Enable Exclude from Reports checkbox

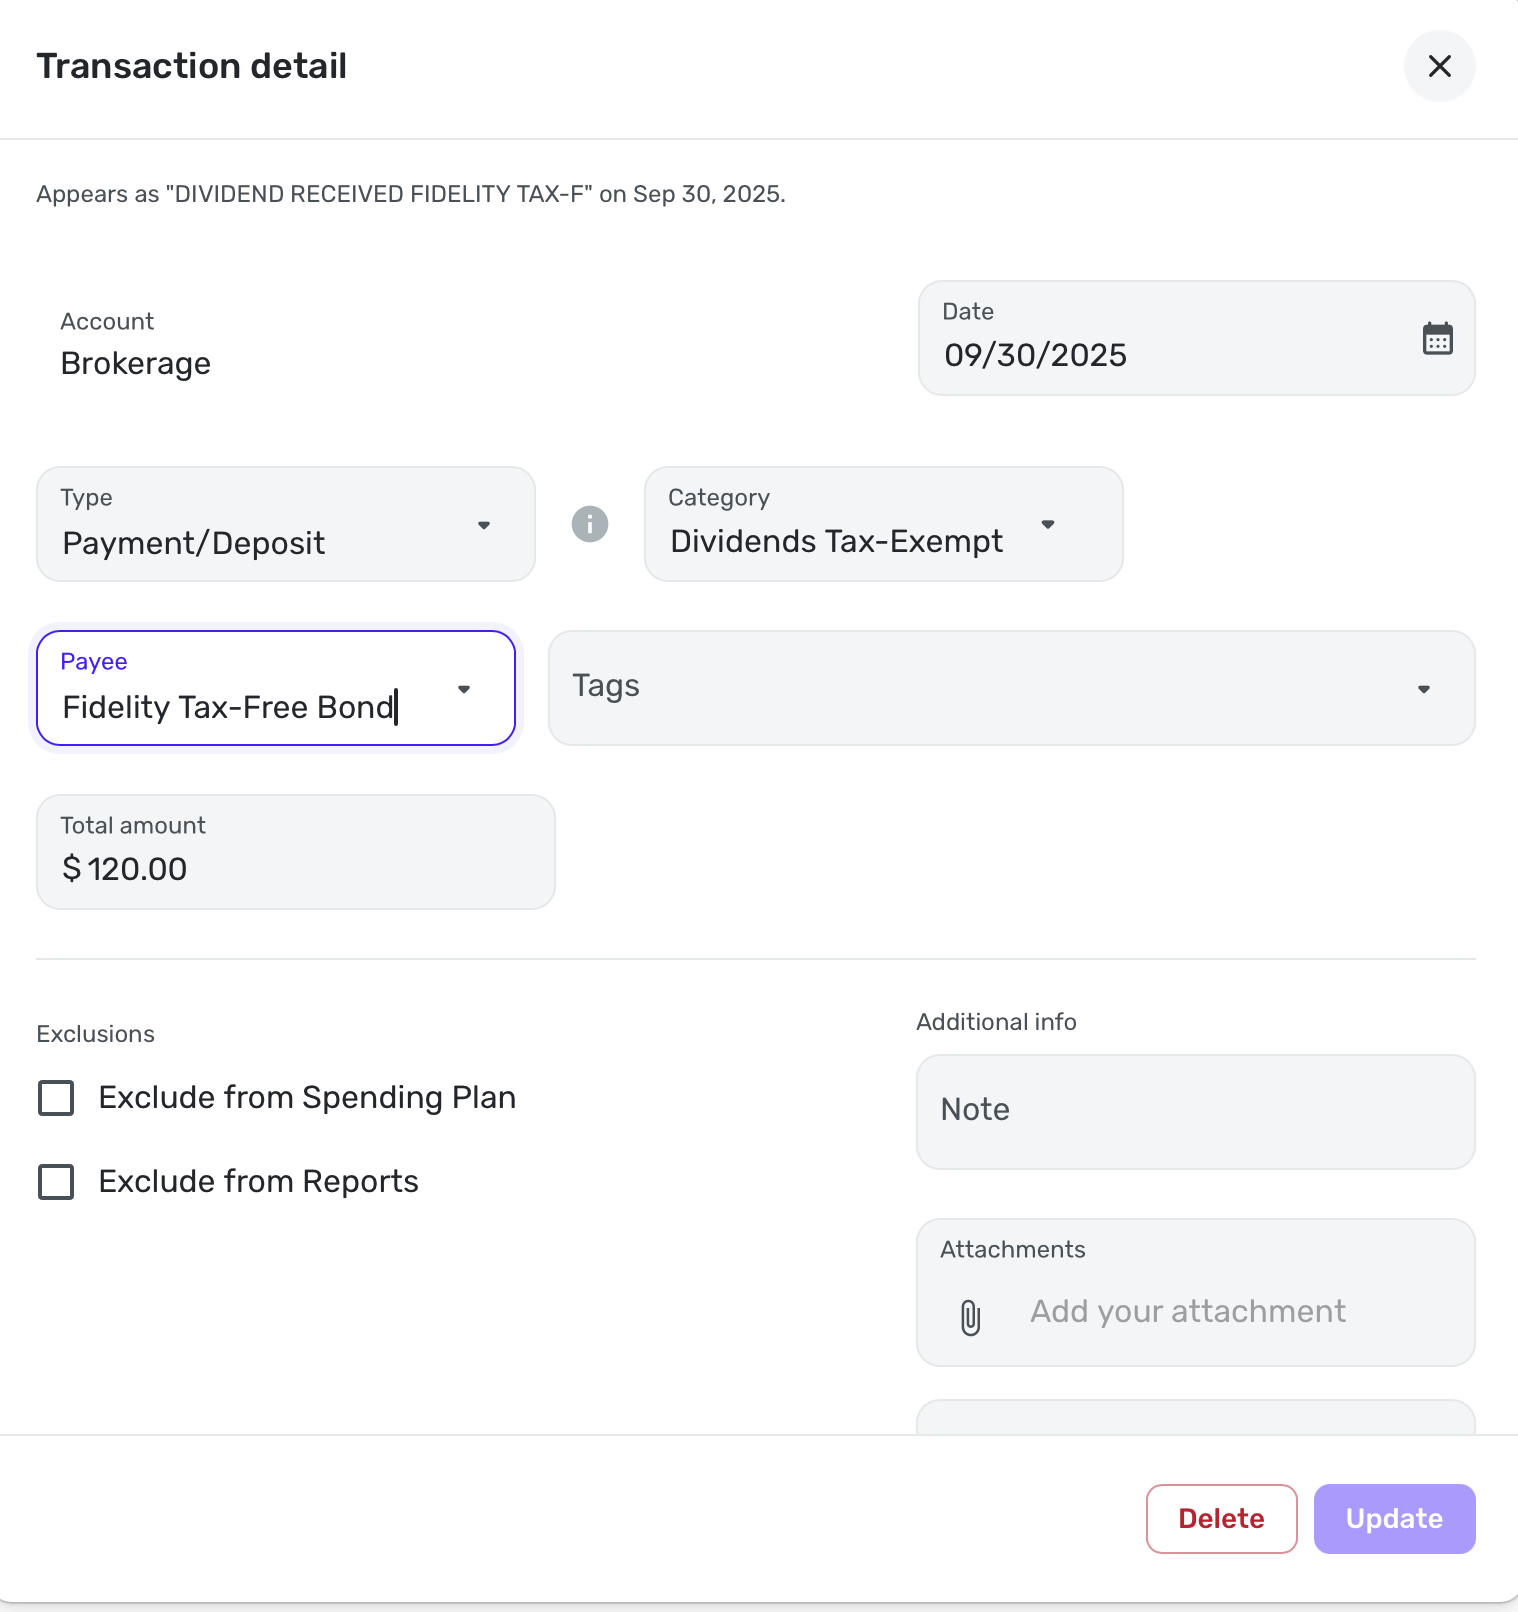point(56,1182)
